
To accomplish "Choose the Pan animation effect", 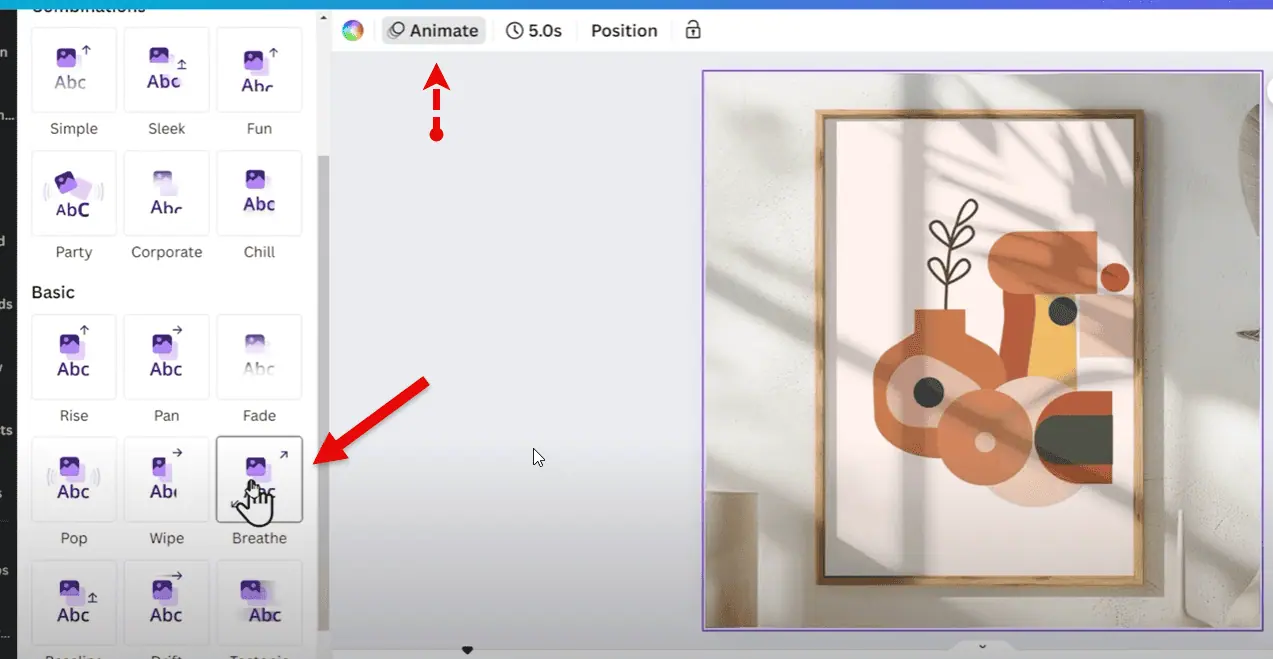I will 166,357.
